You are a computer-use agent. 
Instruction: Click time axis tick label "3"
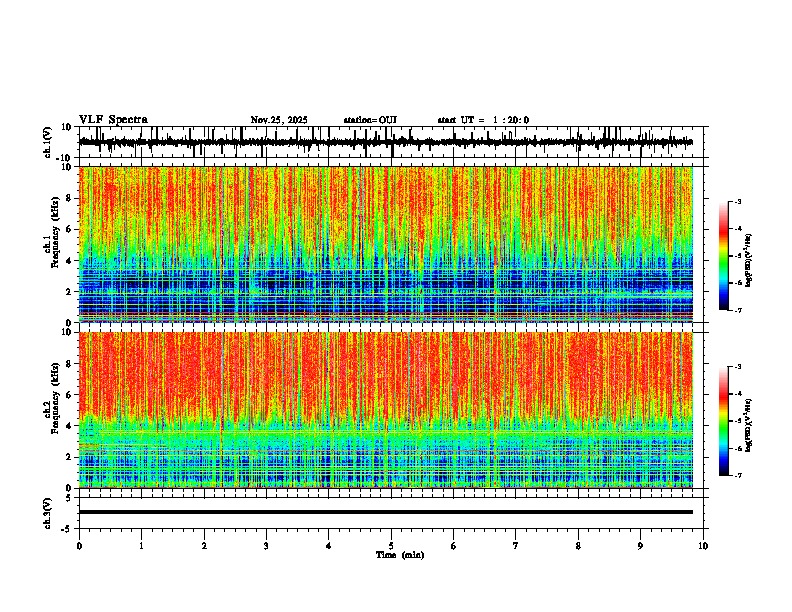266,546
